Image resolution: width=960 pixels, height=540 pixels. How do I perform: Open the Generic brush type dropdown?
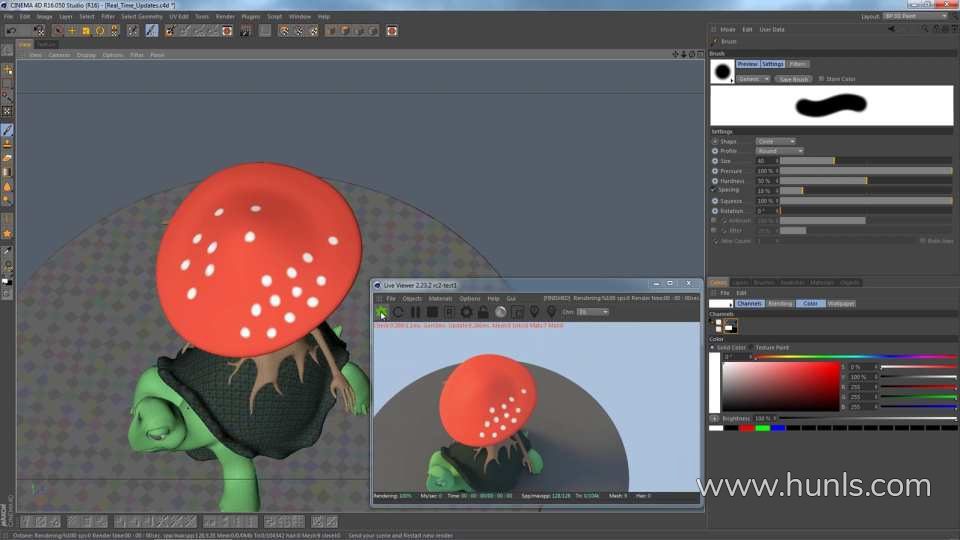point(753,79)
